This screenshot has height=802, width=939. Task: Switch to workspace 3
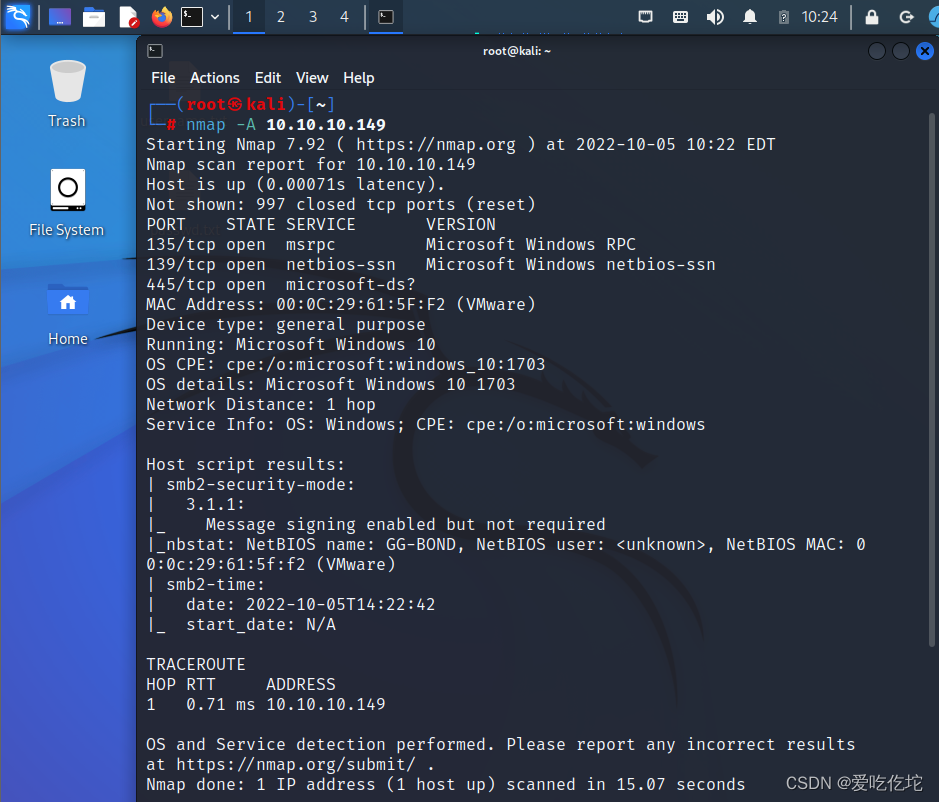pyautogui.click(x=312, y=17)
